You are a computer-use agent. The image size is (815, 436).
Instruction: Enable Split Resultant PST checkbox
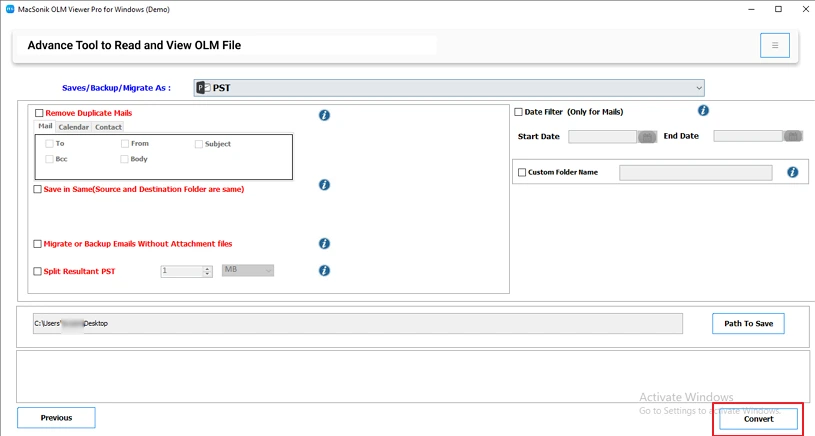point(37,271)
